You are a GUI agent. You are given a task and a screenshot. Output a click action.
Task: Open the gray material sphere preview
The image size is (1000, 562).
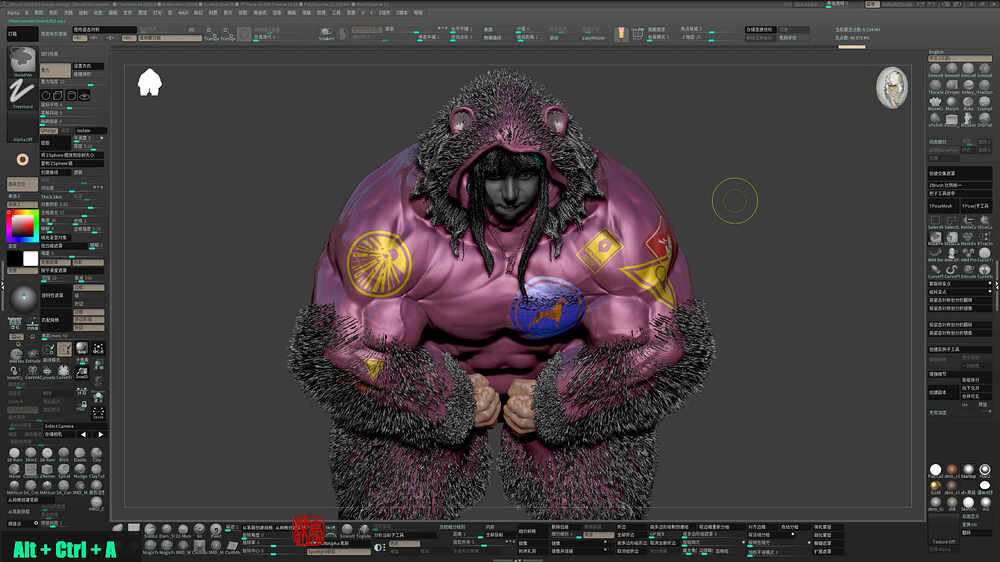pos(24,298)
